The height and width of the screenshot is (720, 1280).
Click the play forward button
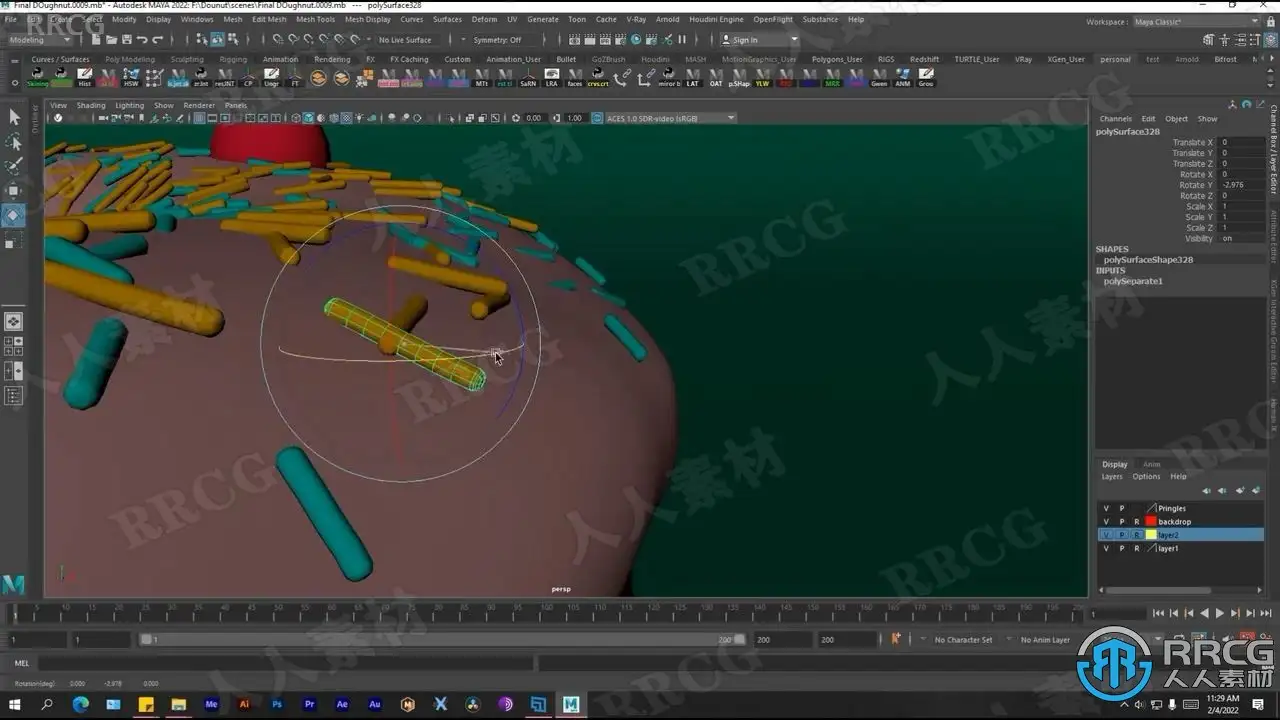pyautogui.click(x=1219, y=613)
